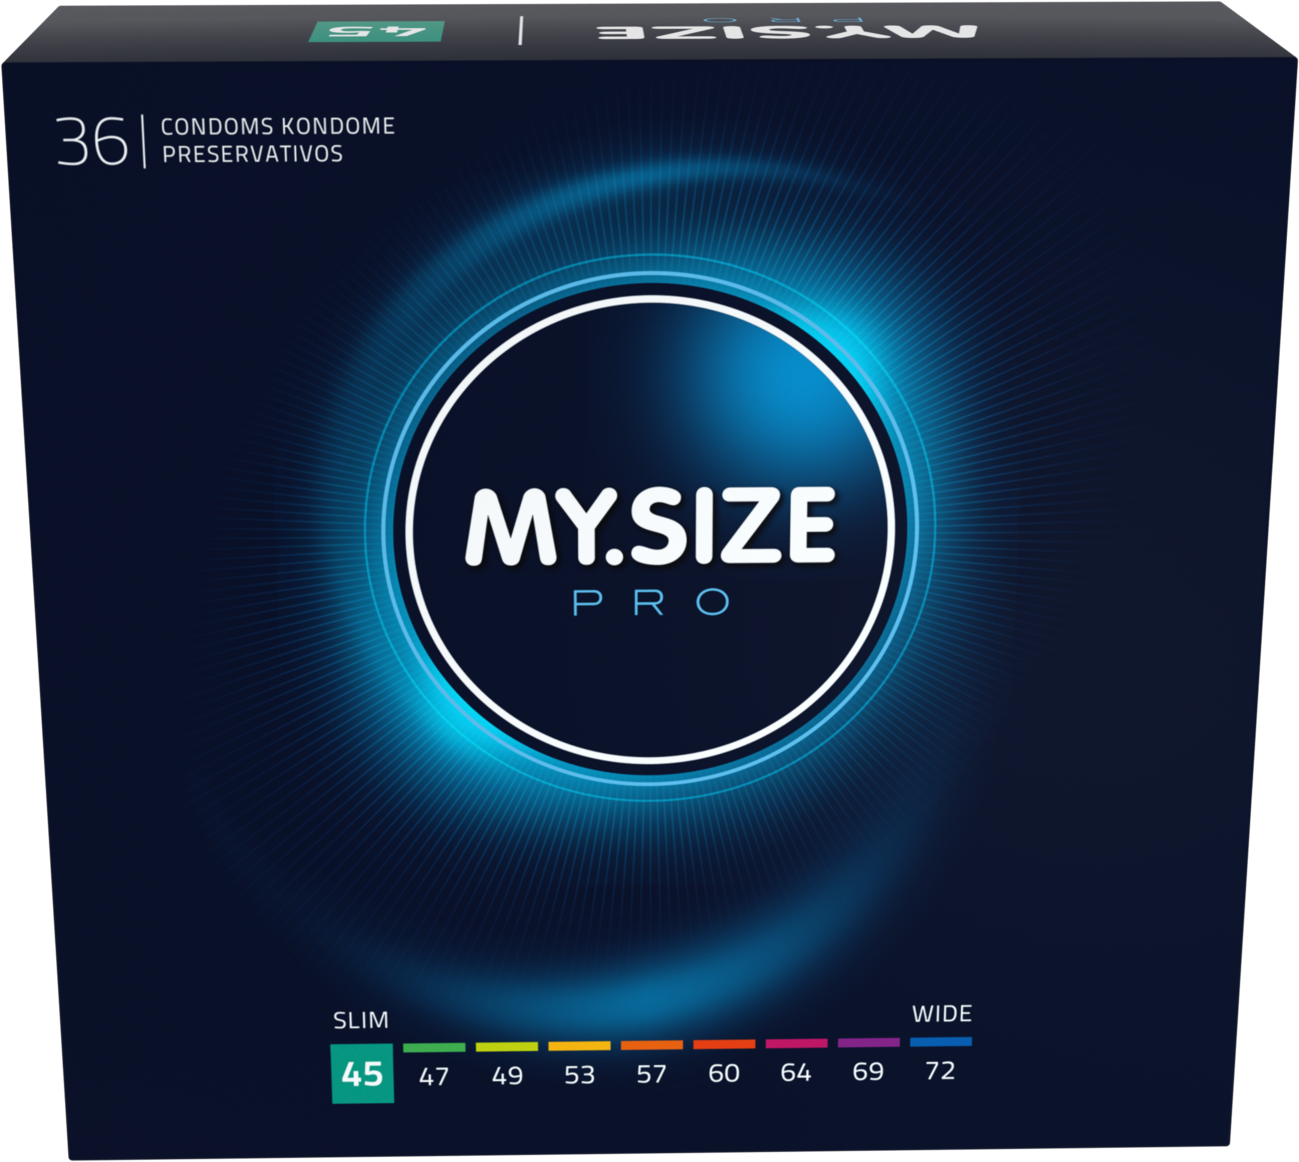The image size is (1299, 1162).
Task: Click the blue bar above 72
Action: pyautogui.click(x=940, y=1041)
